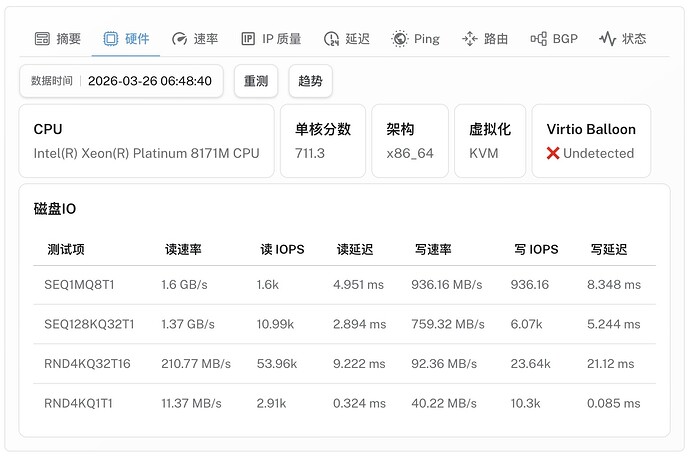
Task: Click the Ping globe icon
Action: pos(400,39)
